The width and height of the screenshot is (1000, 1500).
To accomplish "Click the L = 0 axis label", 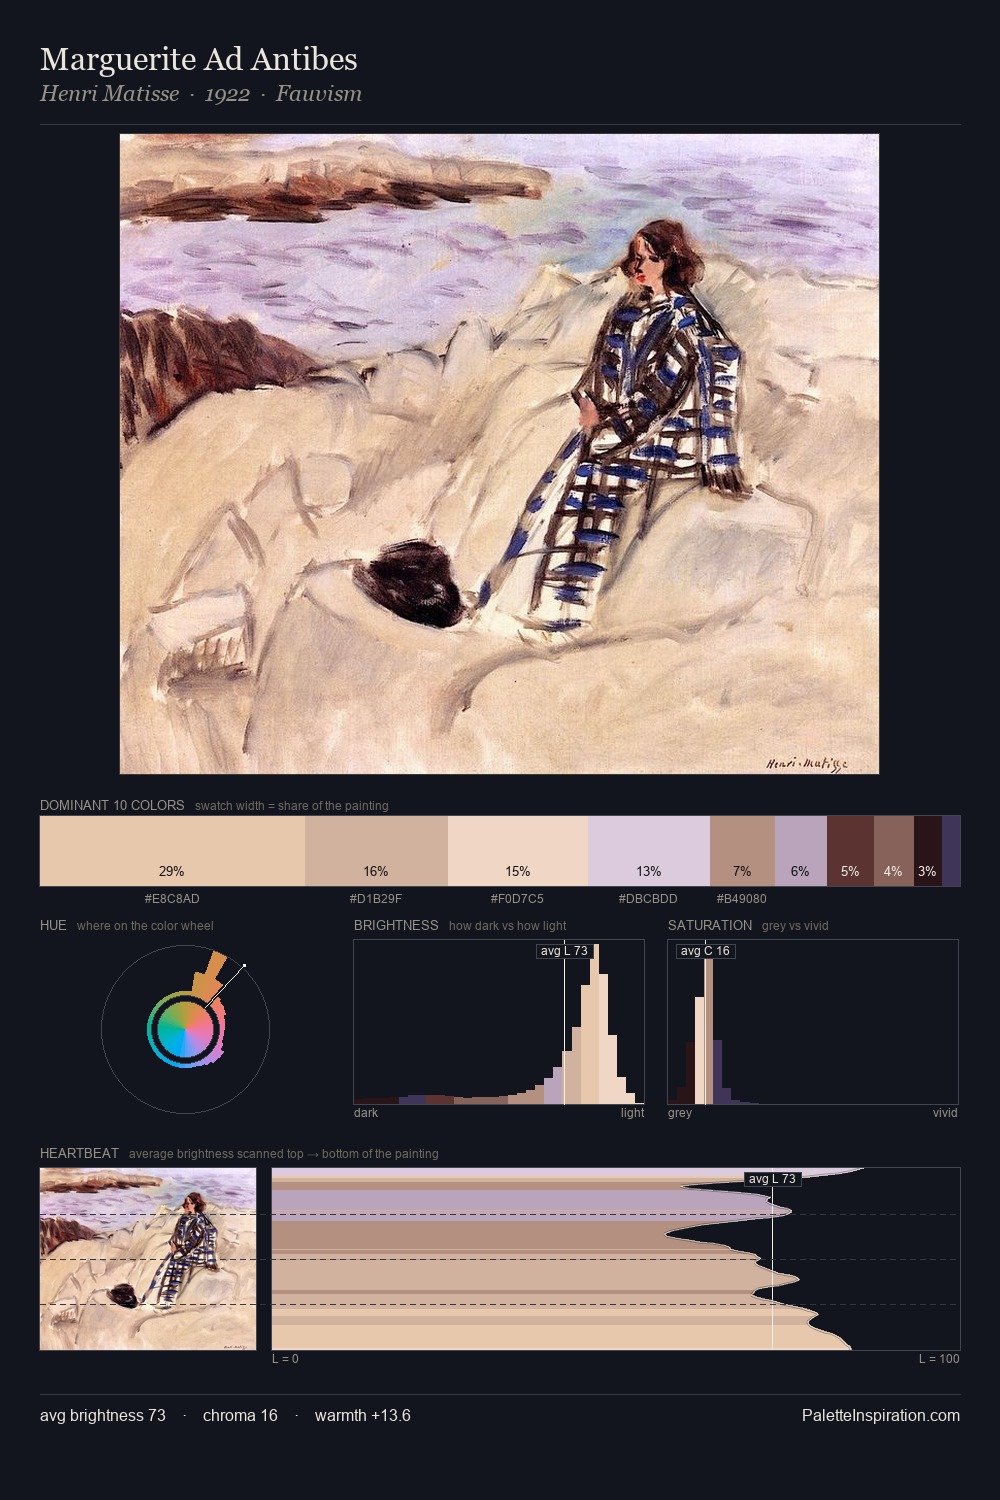I will pos(285,1359).
